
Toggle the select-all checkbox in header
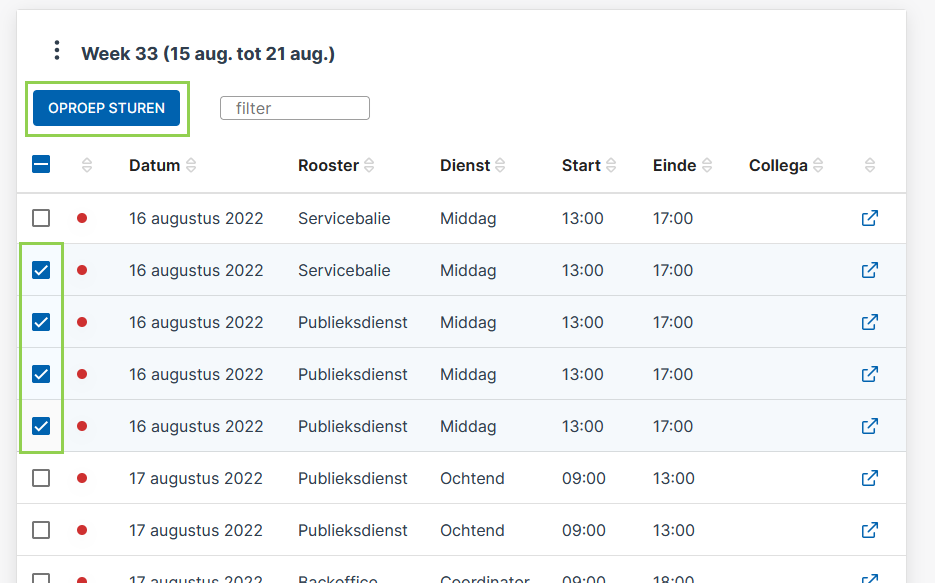click(41, 164)
